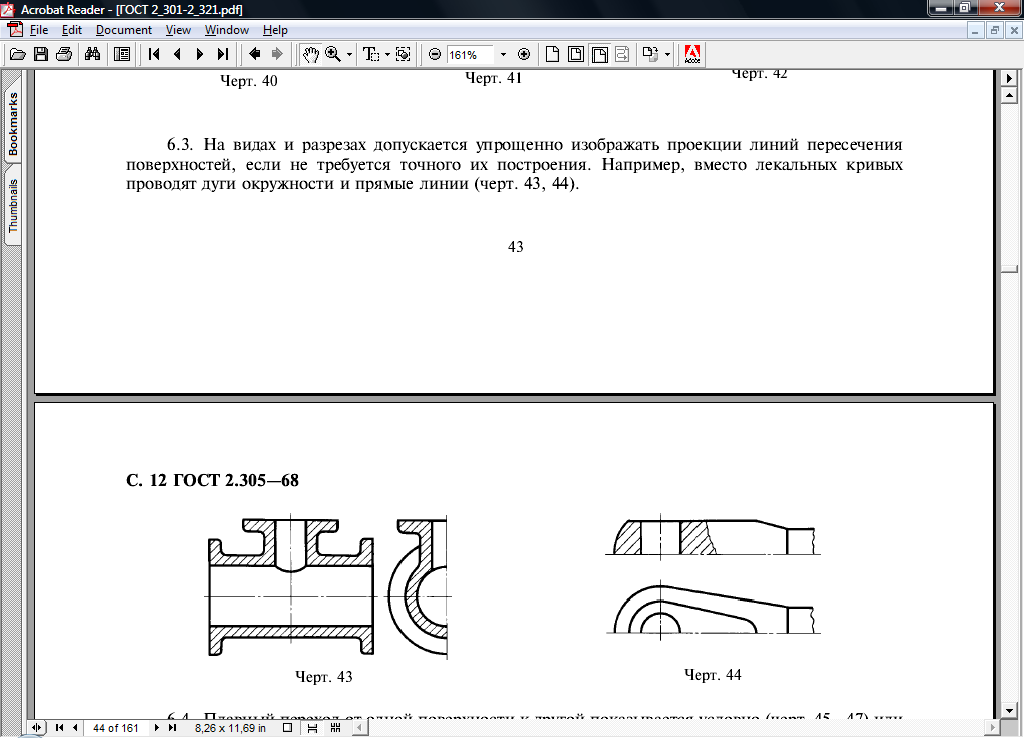The width and height of the screenshot is (1024, 738).
Task: Save a copy using the floppy disk icon
Action: click(40, 55)
